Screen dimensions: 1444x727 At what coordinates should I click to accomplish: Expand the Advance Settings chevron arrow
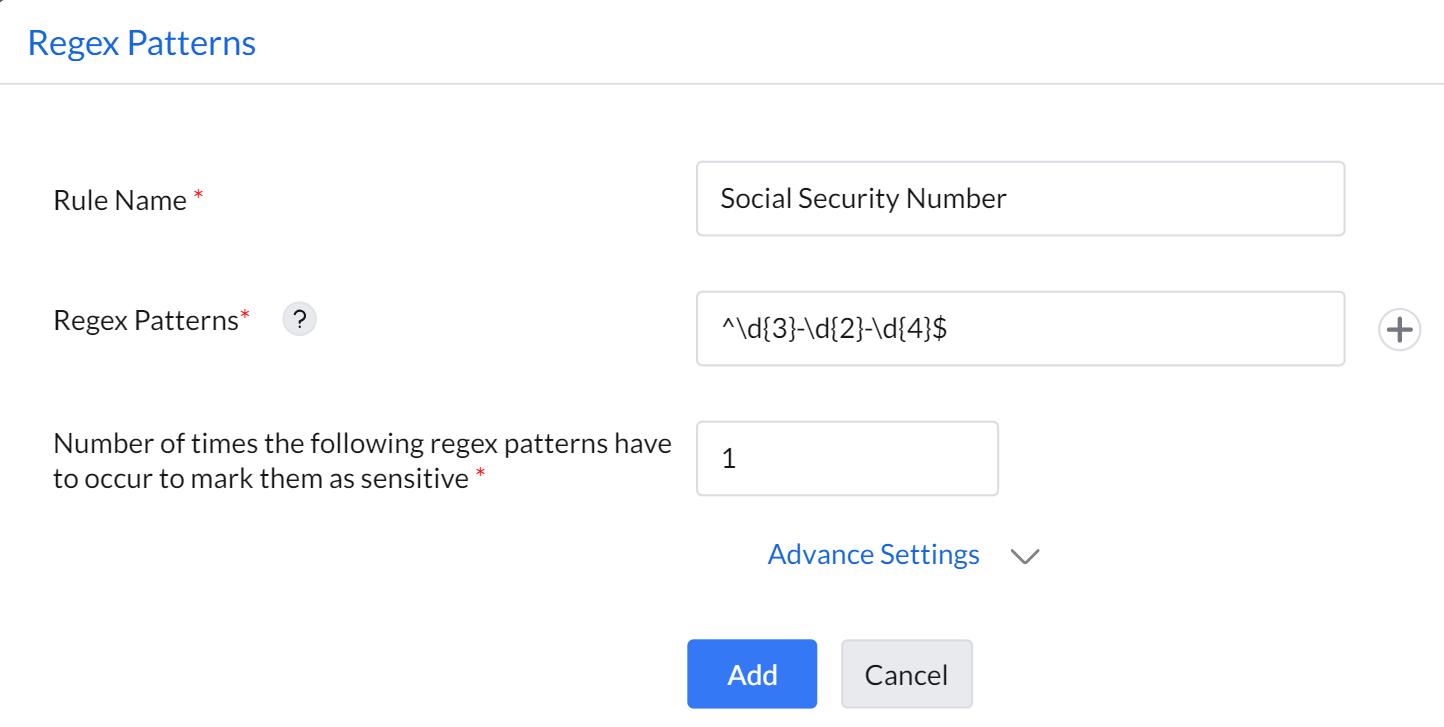pyautogui.click(x=1025, y=557)
